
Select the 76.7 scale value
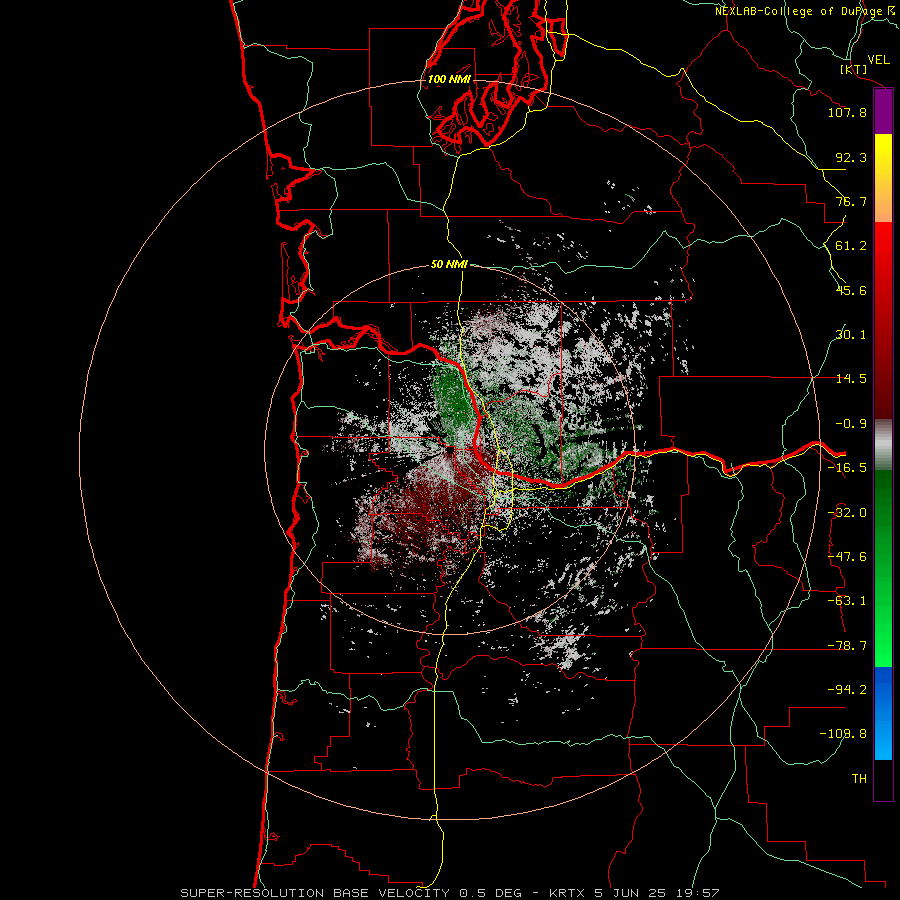coord(851,201)
